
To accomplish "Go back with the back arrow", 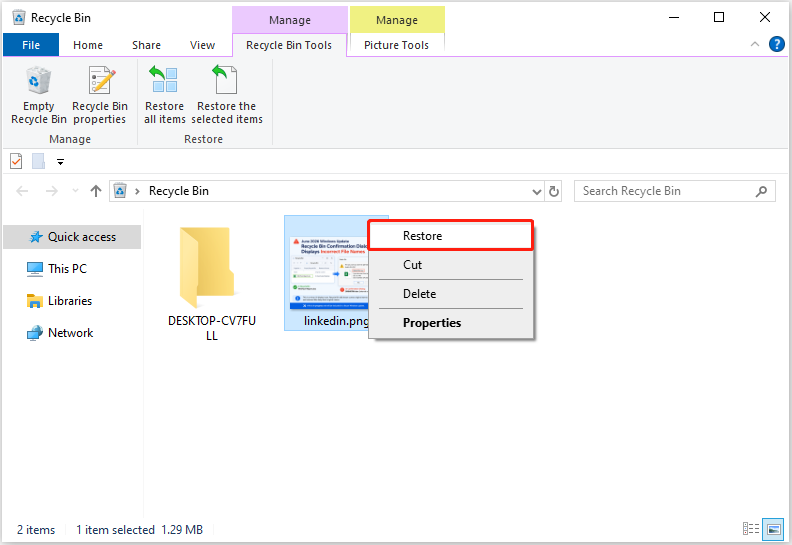I will point(22,191).
